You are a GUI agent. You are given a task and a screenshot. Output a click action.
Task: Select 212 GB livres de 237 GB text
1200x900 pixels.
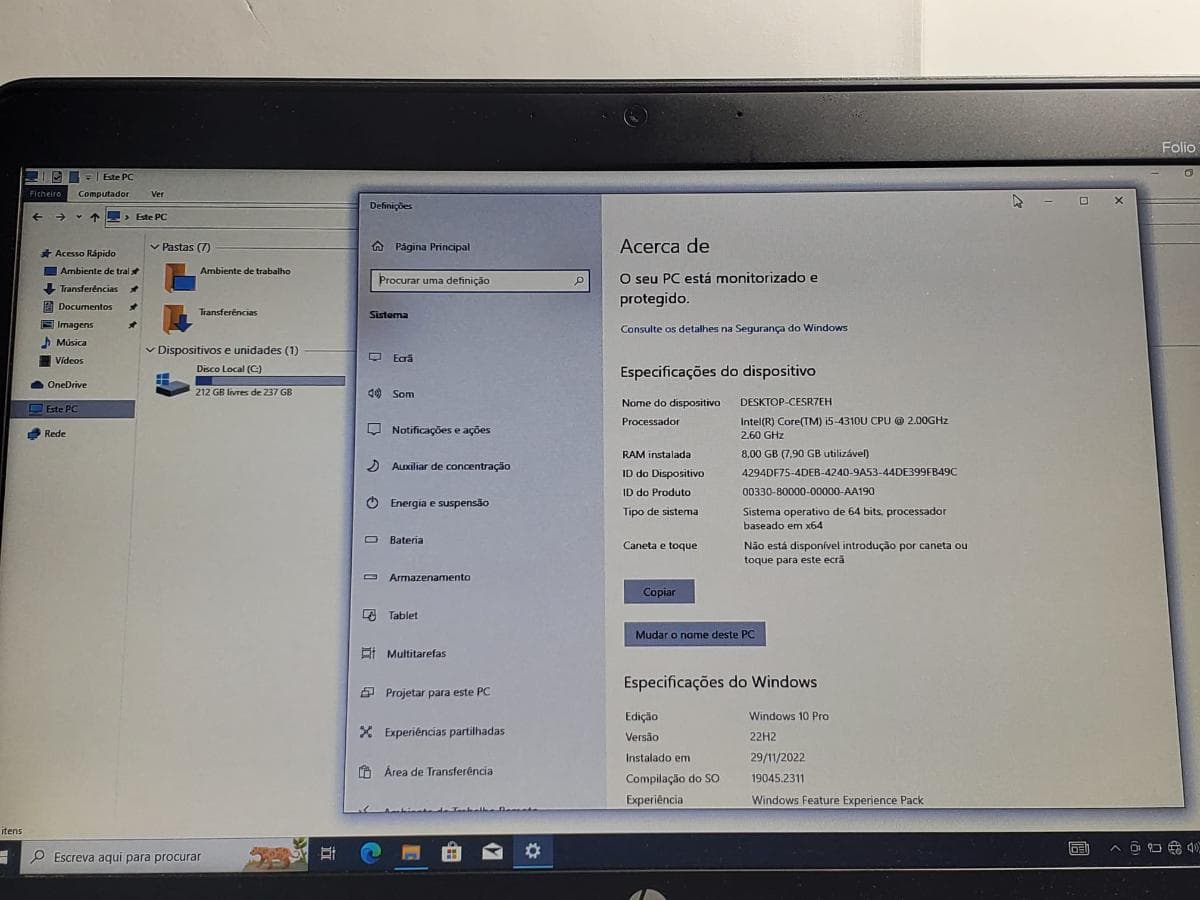pos(243,392)
